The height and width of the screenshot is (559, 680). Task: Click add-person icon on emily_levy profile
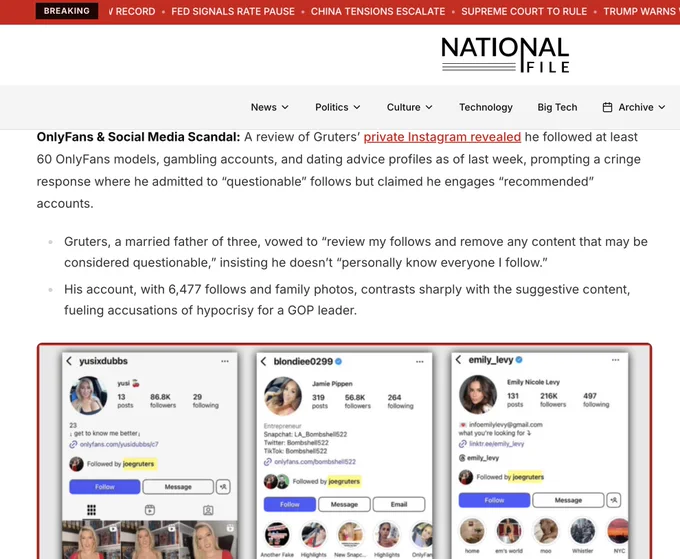point(614,500)
